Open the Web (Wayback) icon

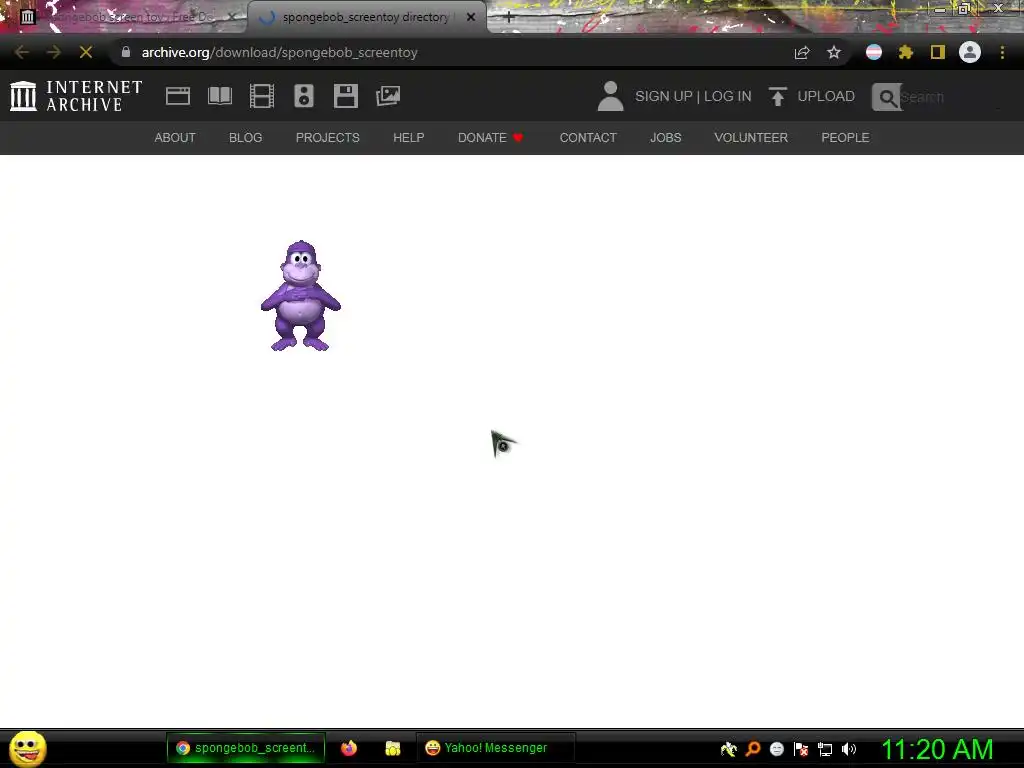click(x=178, y=96)
